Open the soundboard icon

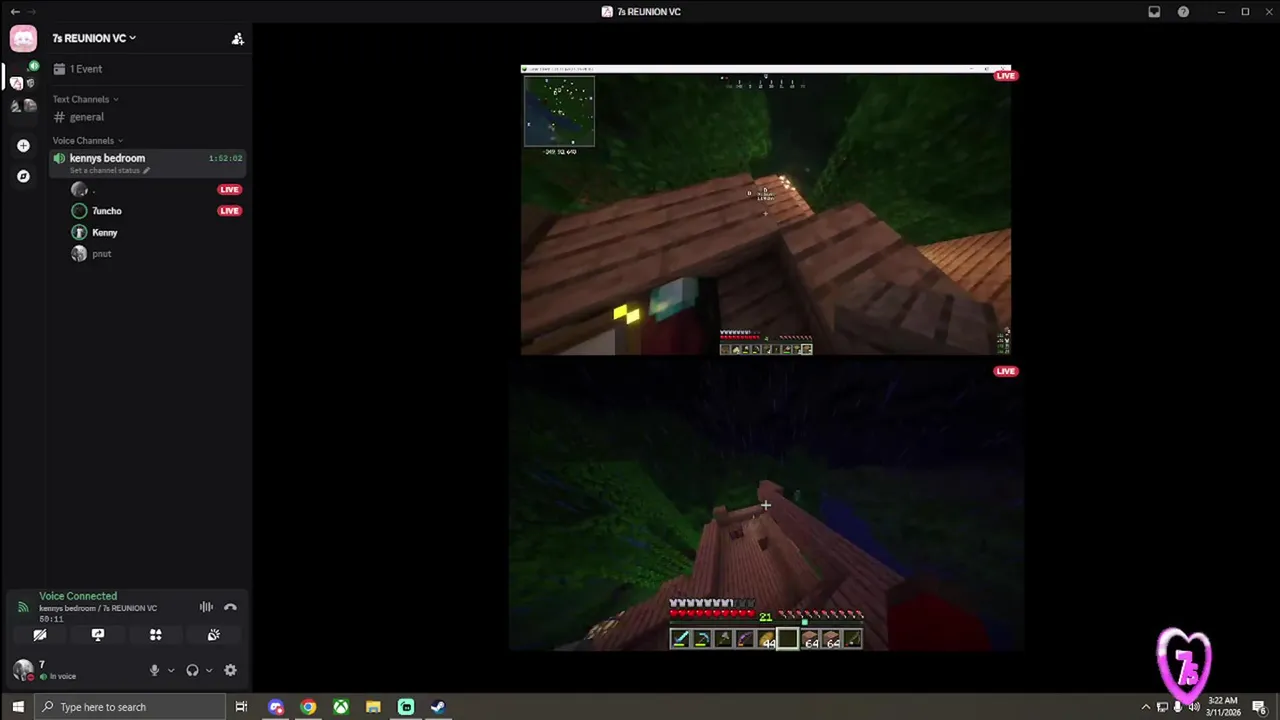[213, 635]
